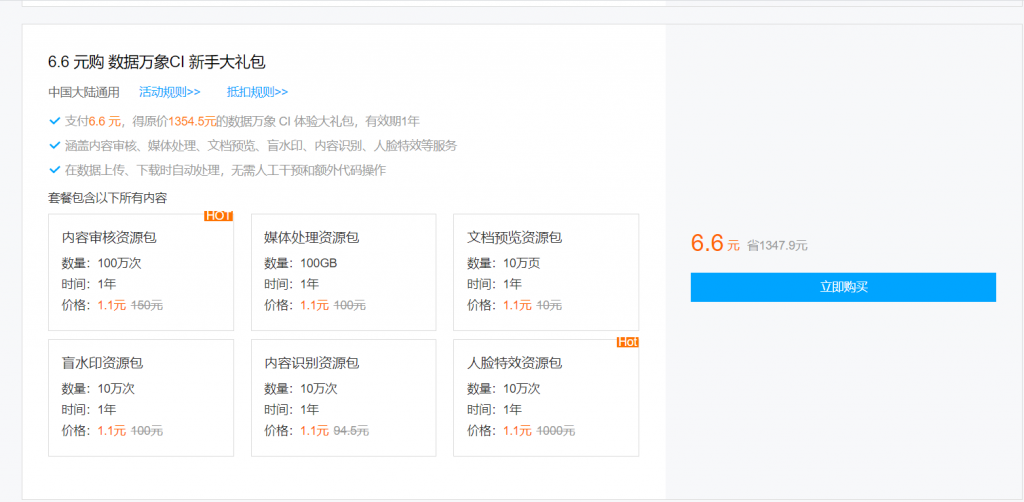Click the struck-through 10元 price
The width and height of the screenshot is (1024, 502).
point(549,306)
